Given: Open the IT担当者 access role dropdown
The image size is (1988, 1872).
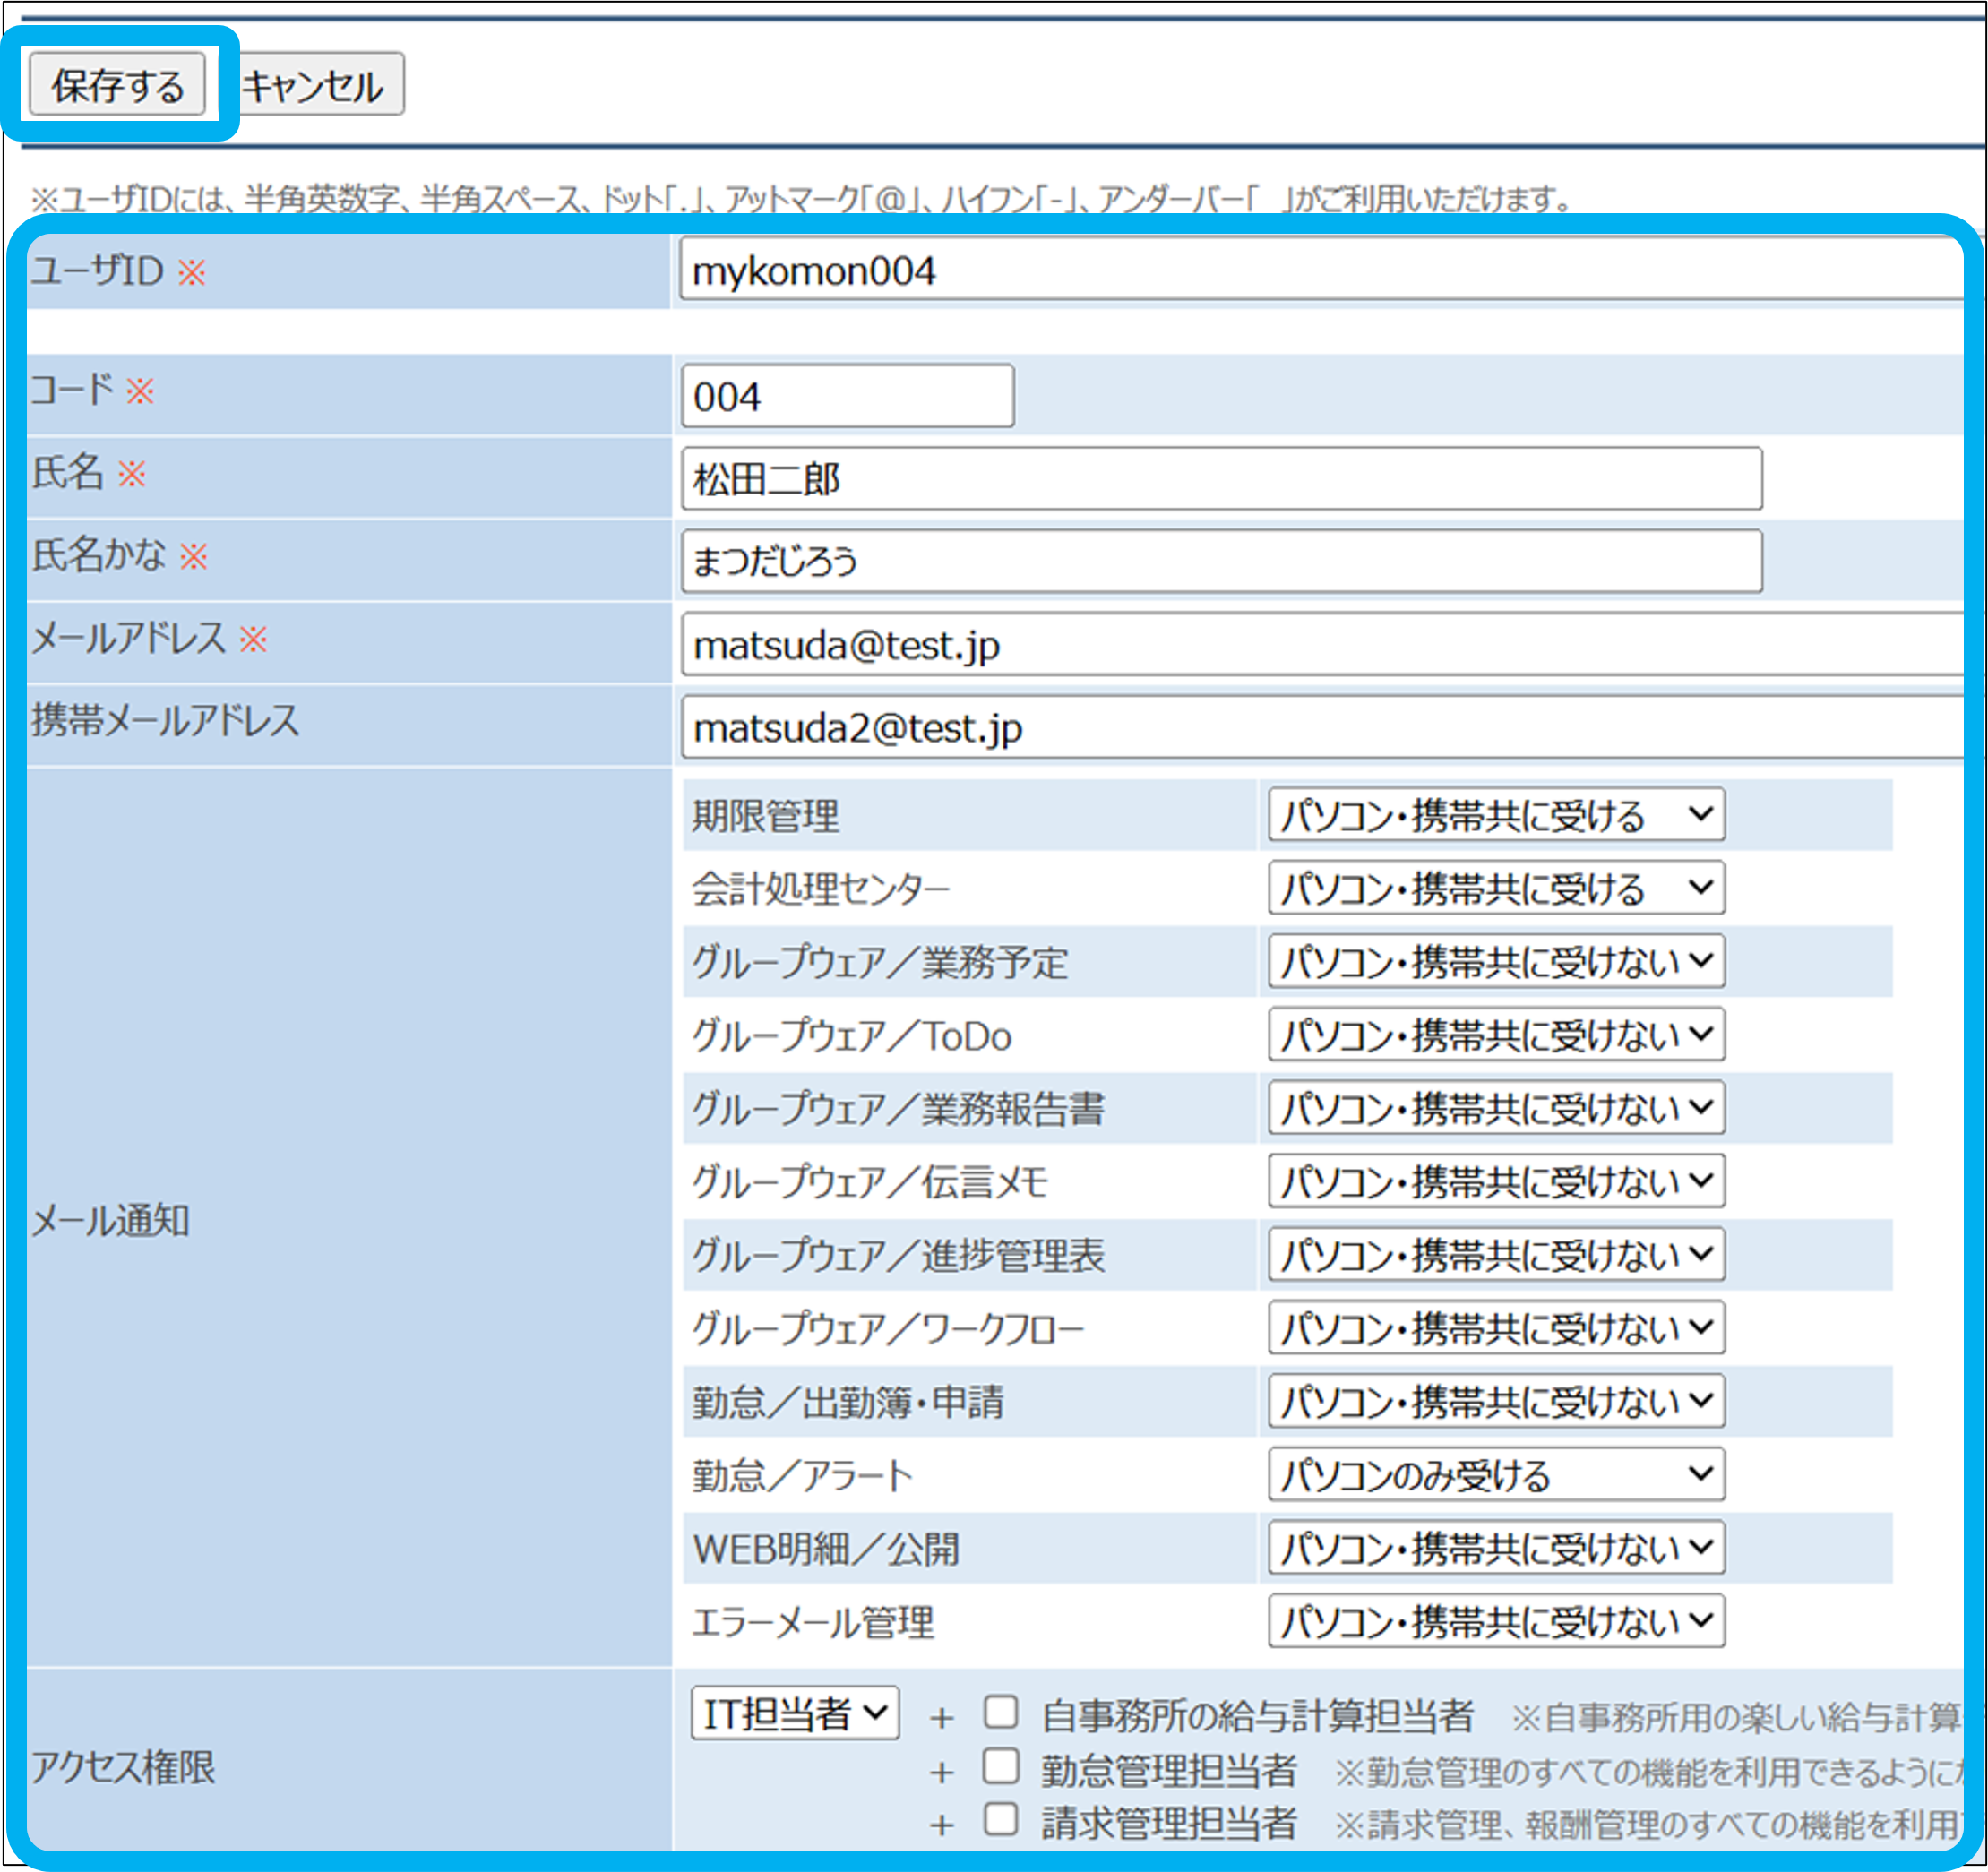Looking at the screenshot, I should coord(794,1713).
